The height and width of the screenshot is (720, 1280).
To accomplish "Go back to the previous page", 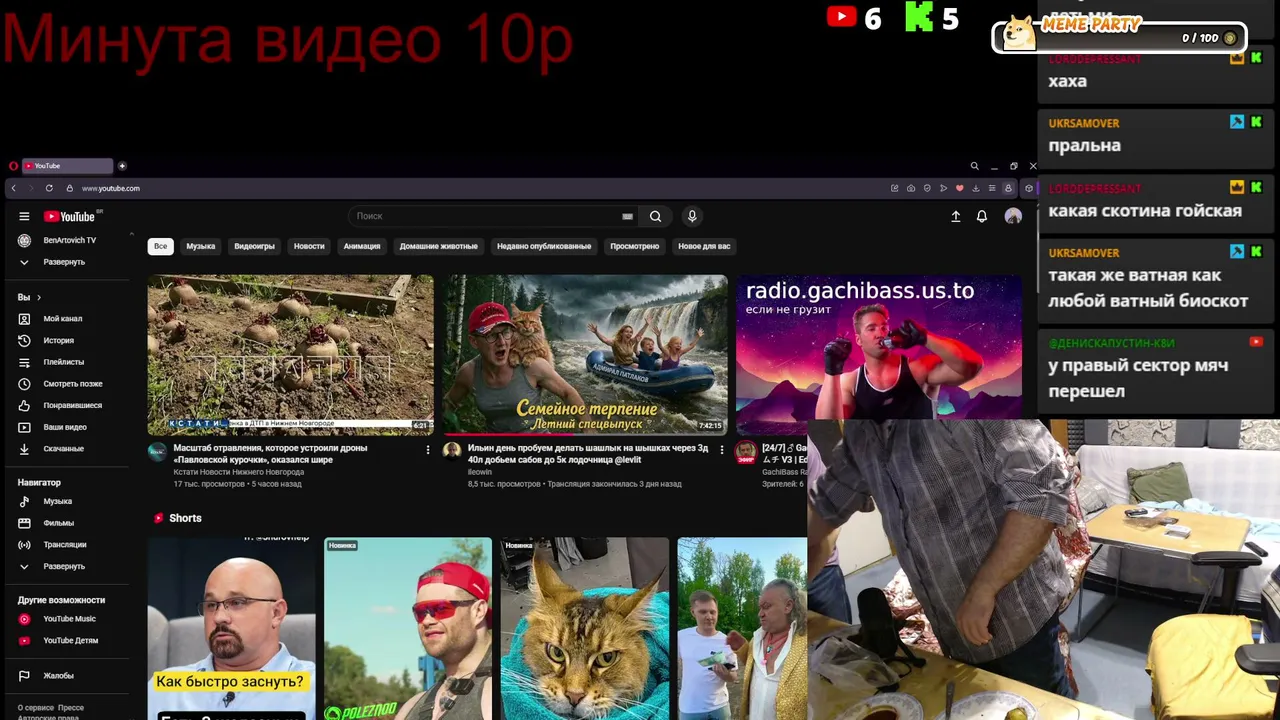I will pos(13,188).
